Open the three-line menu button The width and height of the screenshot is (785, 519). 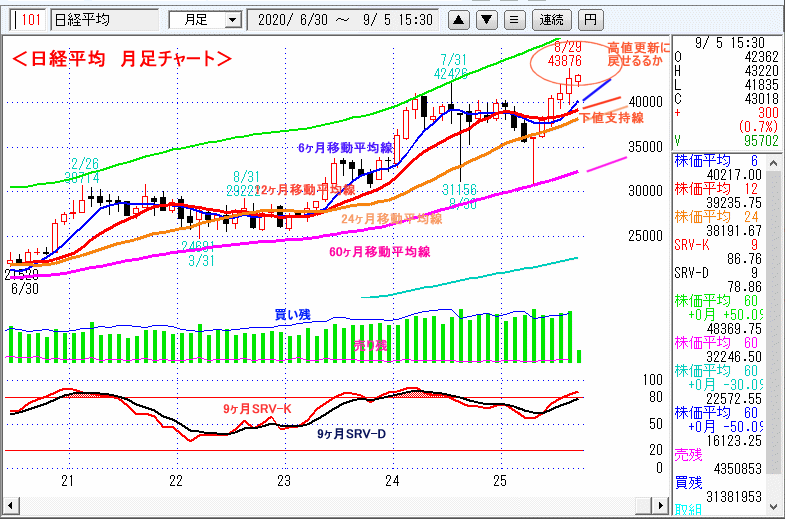pos(514,20)
